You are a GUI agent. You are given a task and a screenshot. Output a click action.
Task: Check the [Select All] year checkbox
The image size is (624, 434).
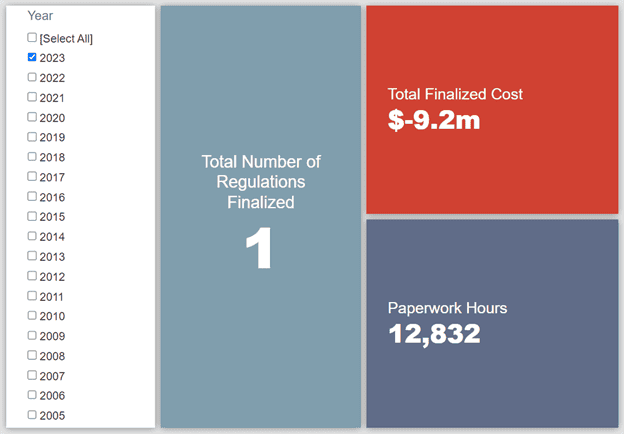(x=32, y=37)
